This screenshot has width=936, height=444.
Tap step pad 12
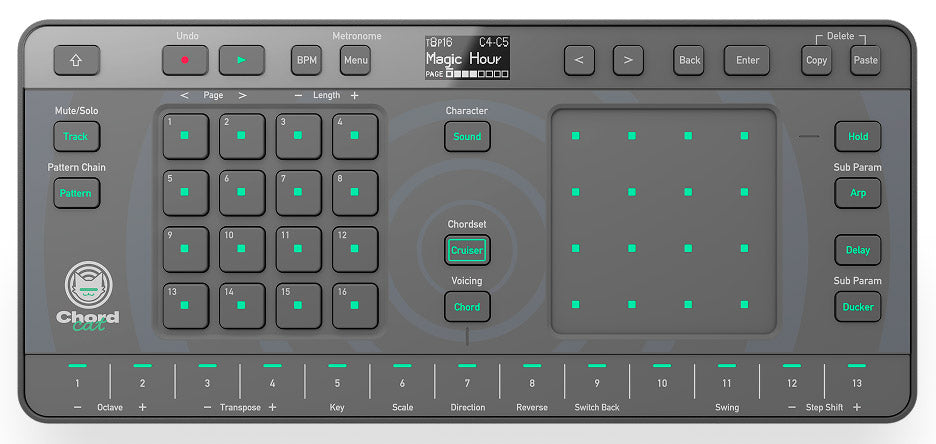coord(355,249)
